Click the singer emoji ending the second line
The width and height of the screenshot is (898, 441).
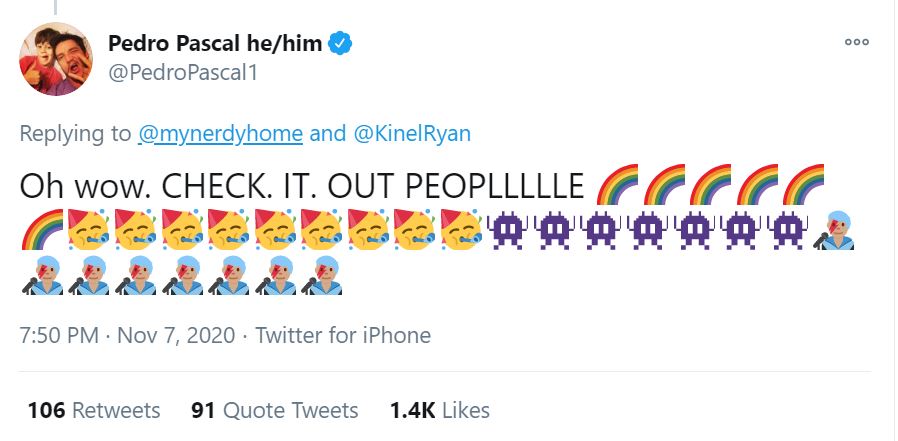click(x=838, y=231)
